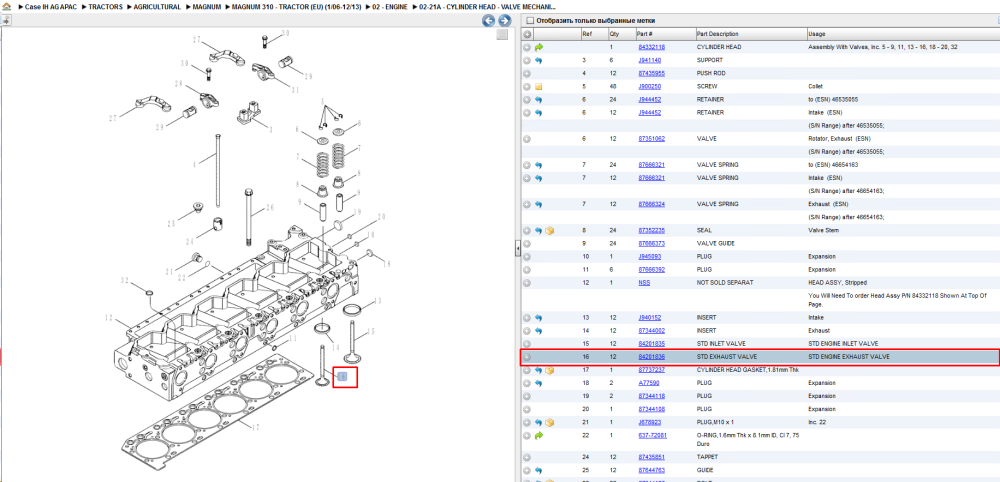Screen dimensions: 1000x482
Task: Select the 'Inc. 22' usage cell
Action: click(818, 423)
